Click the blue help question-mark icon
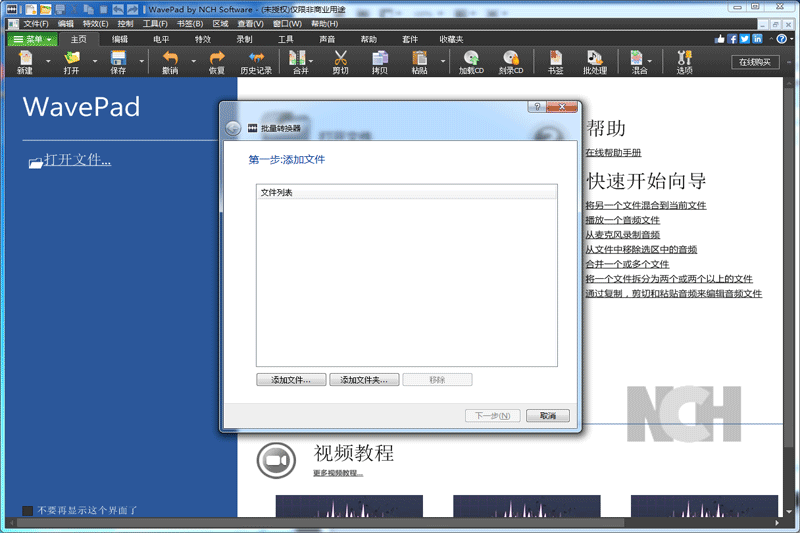The image size is (800, 533). point(781,39)
